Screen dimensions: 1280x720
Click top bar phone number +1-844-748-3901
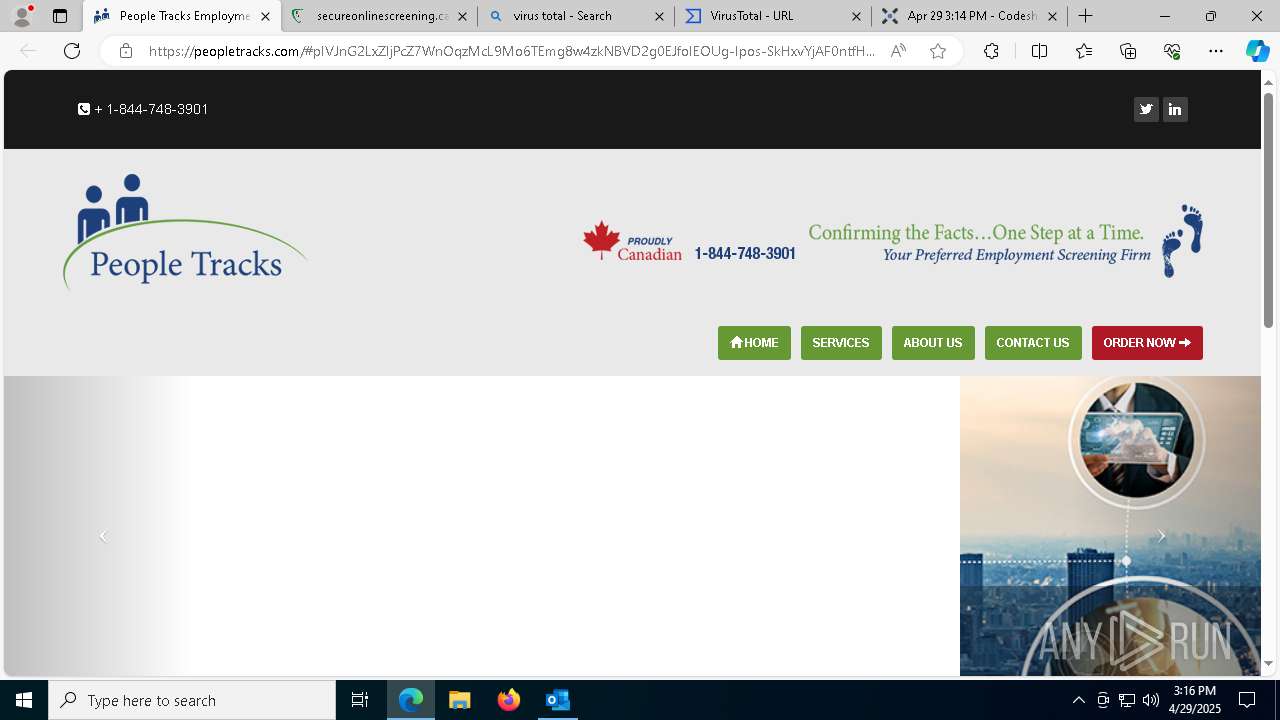click(x=143, y=110)
